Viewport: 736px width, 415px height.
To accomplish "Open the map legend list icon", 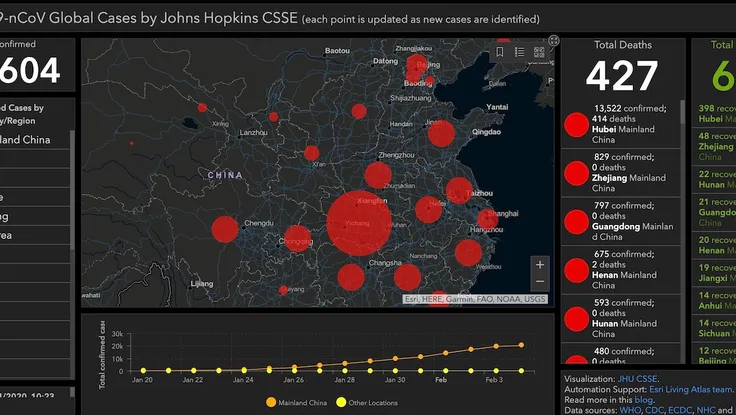I will (x=519, y=52).
